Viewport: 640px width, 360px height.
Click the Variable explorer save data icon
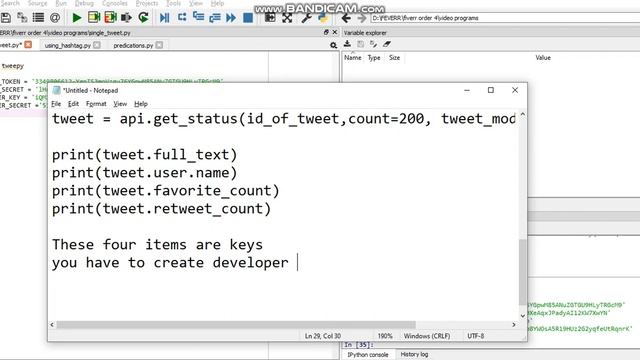[x=360, y=44]
